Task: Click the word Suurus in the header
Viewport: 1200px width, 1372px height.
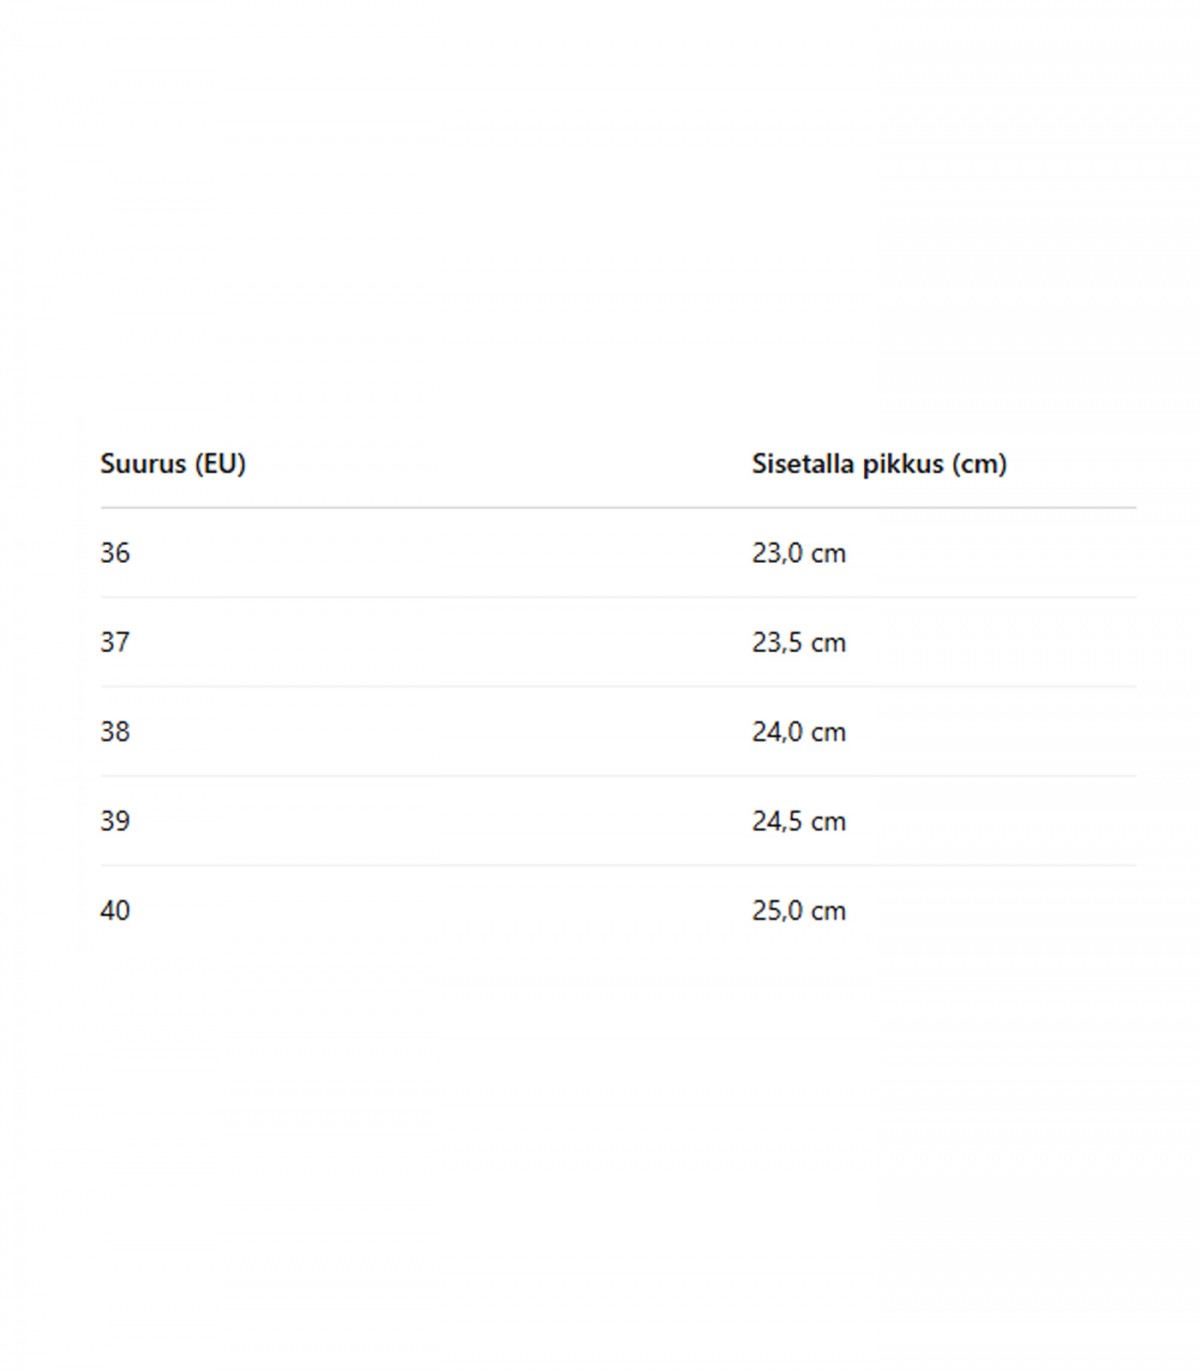Action: [143, 464]
